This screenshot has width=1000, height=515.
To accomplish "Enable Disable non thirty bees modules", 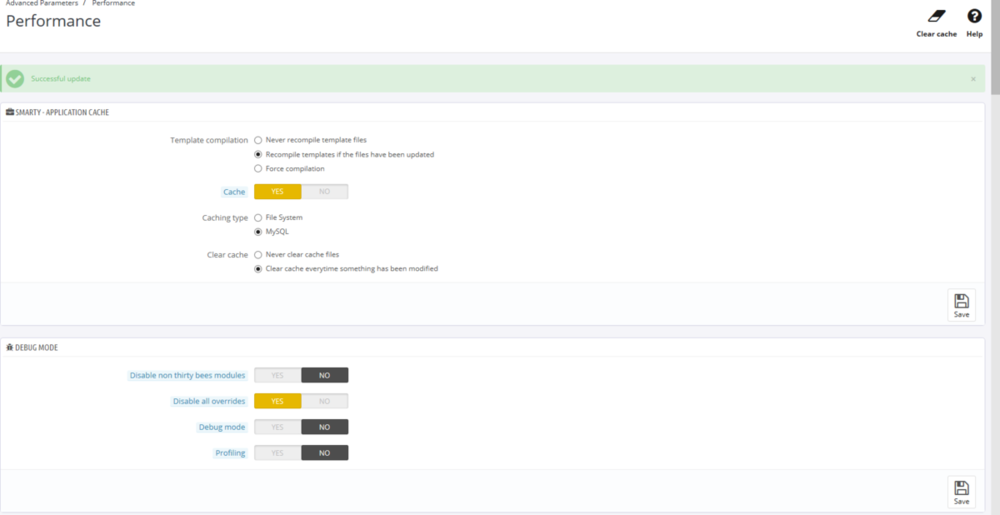I will point(277,376).
